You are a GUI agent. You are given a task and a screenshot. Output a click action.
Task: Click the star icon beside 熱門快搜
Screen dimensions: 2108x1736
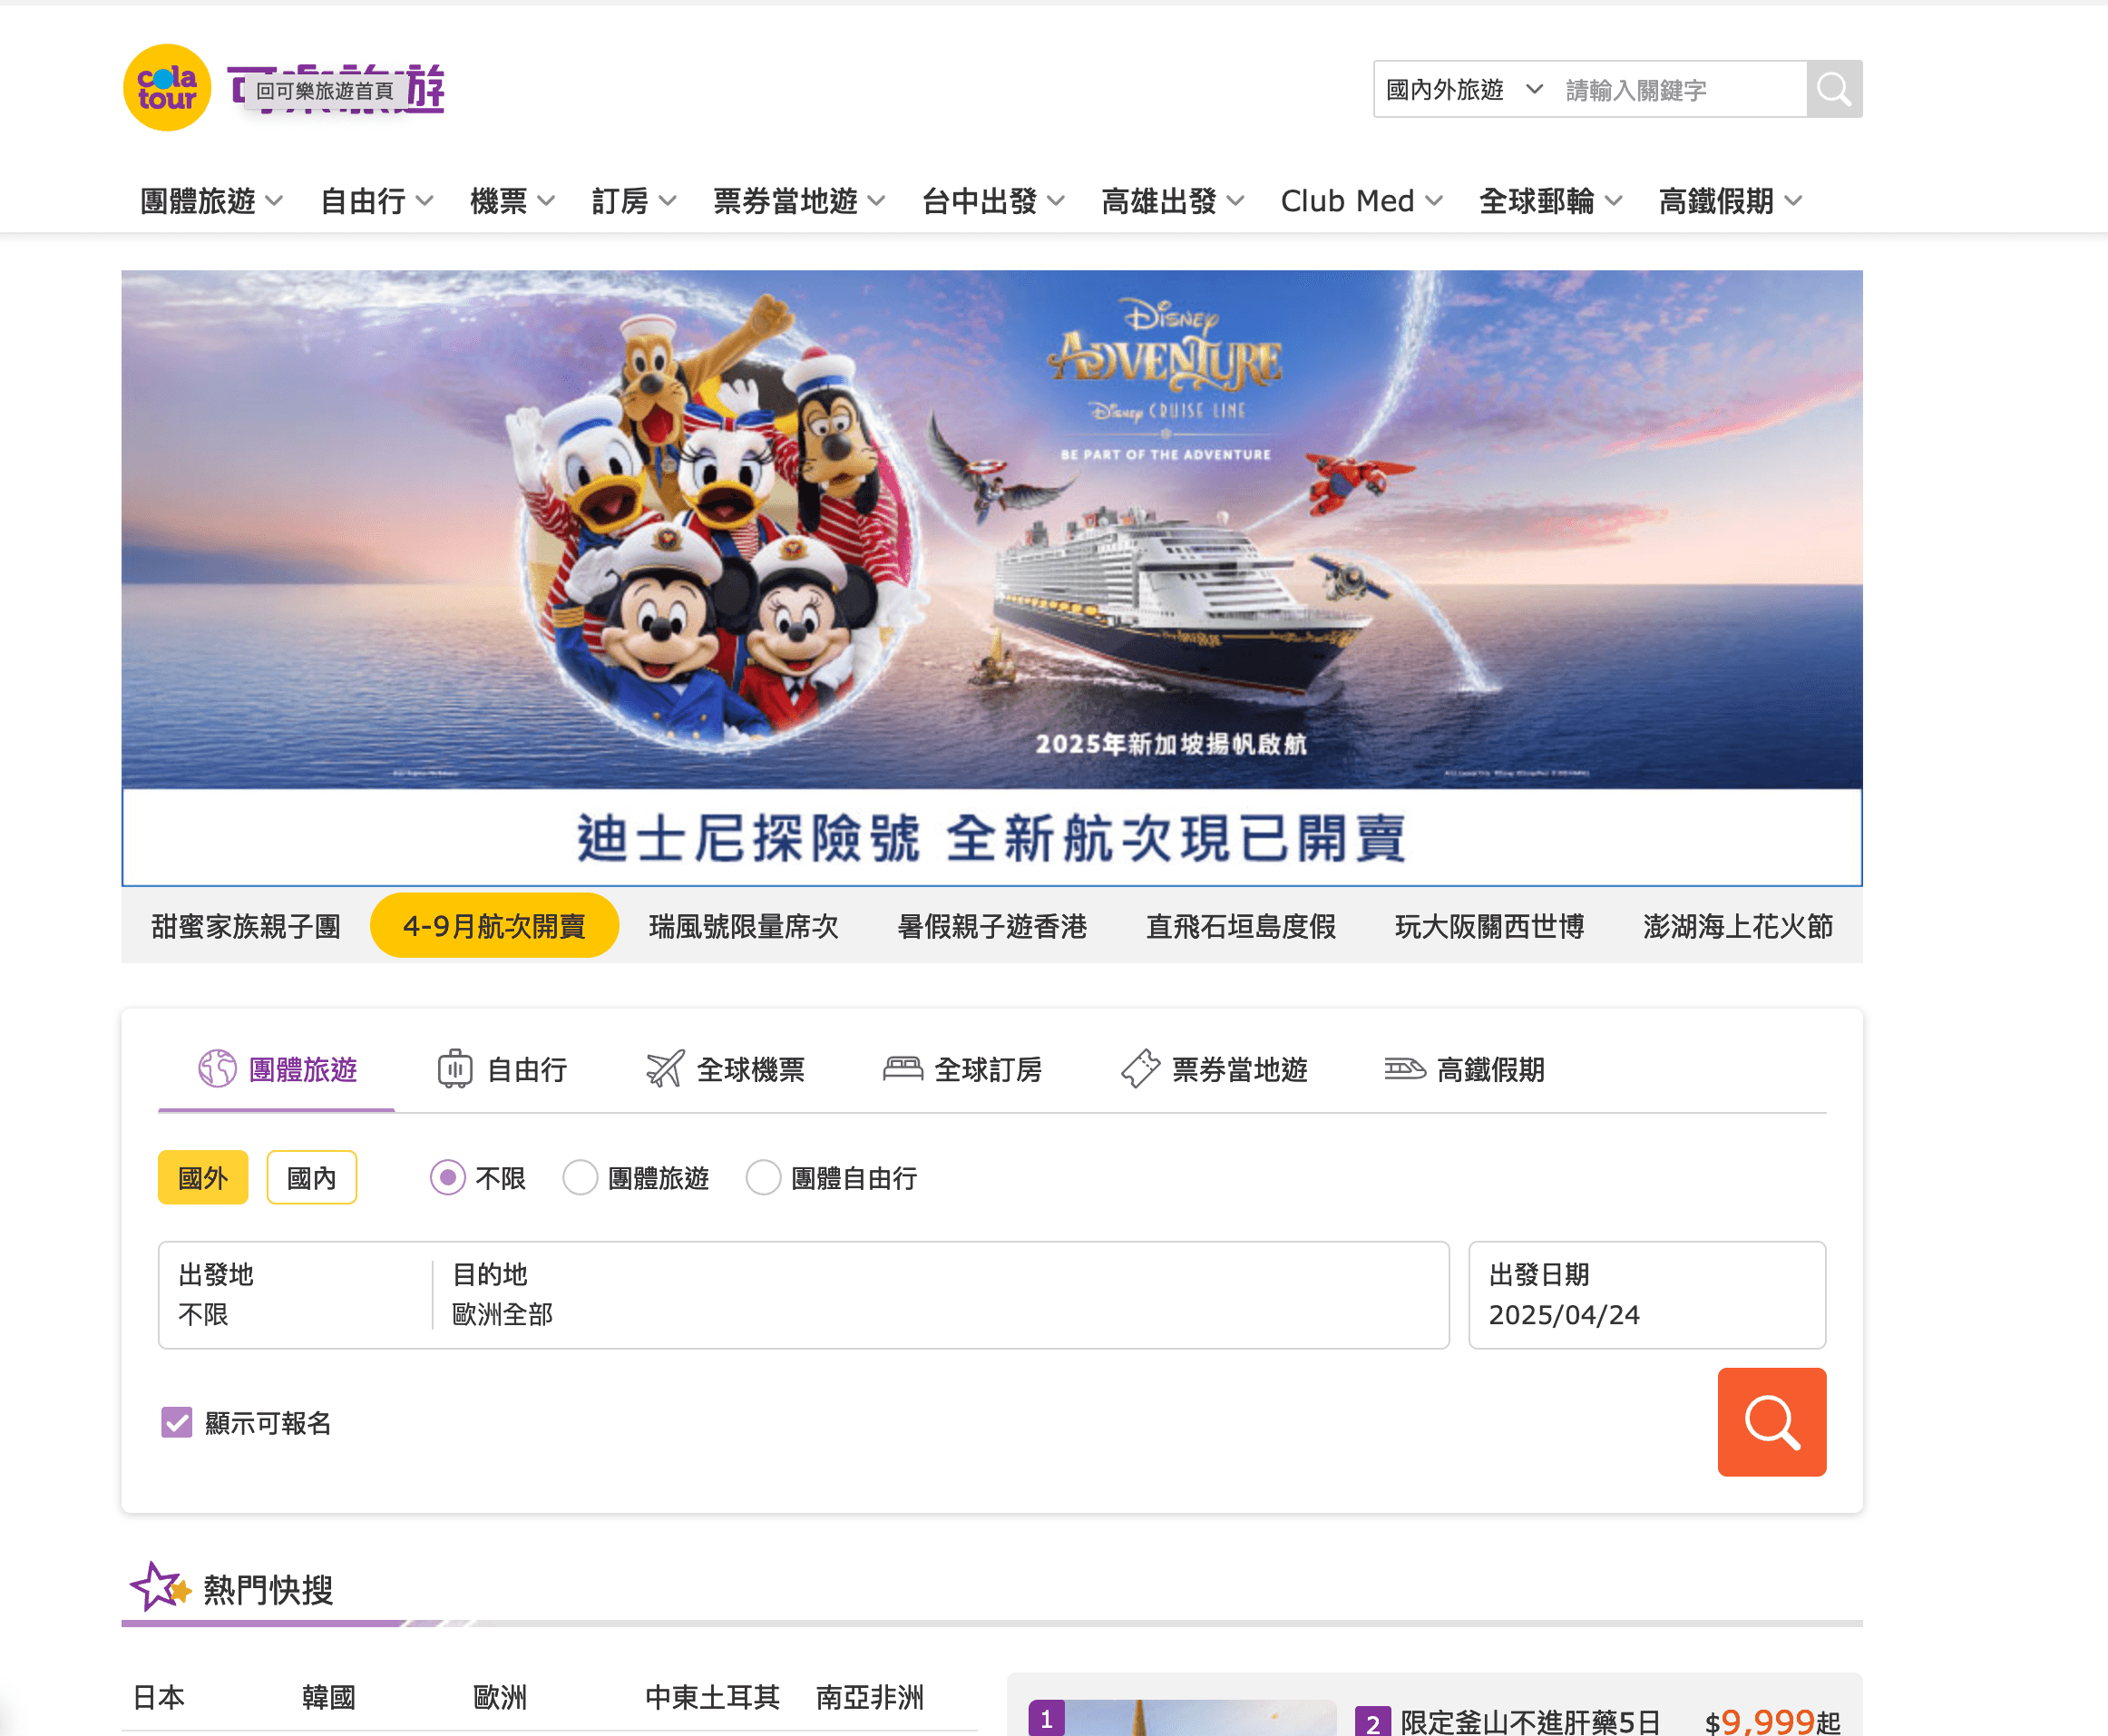[x=159, y=1587]
